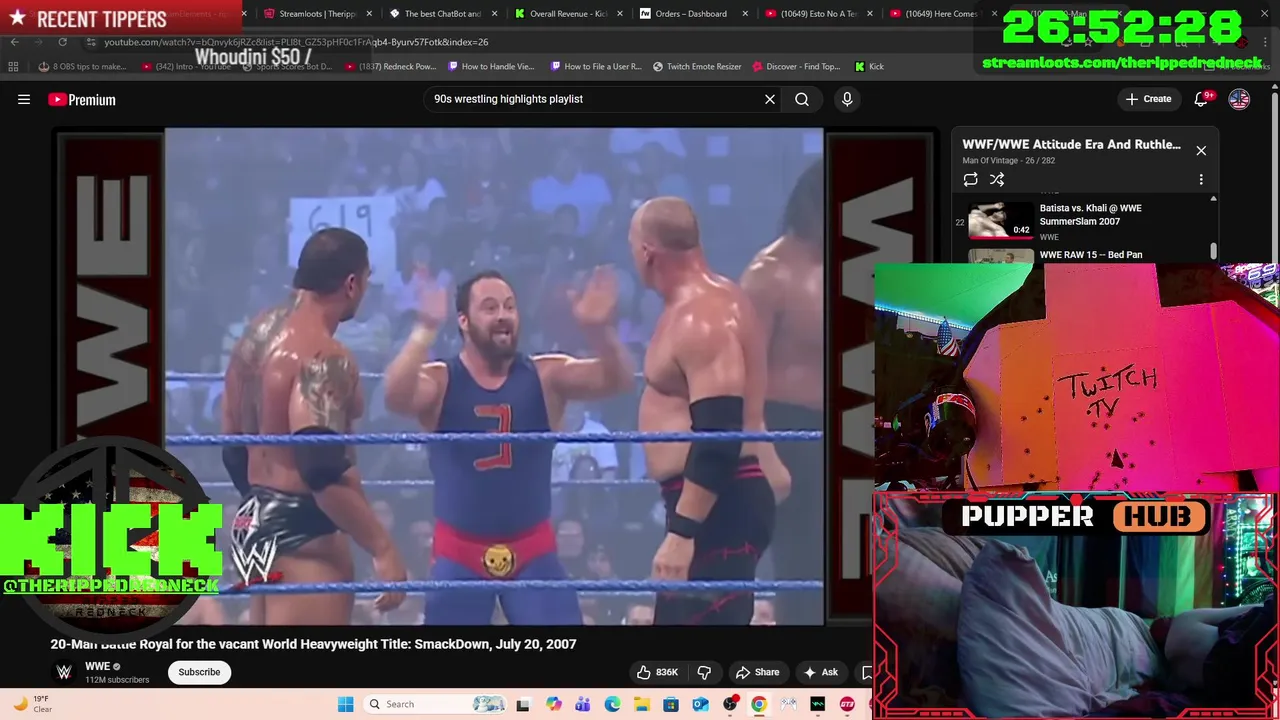Switch to Esto No A Ter tab

click(x=816, y=14)
